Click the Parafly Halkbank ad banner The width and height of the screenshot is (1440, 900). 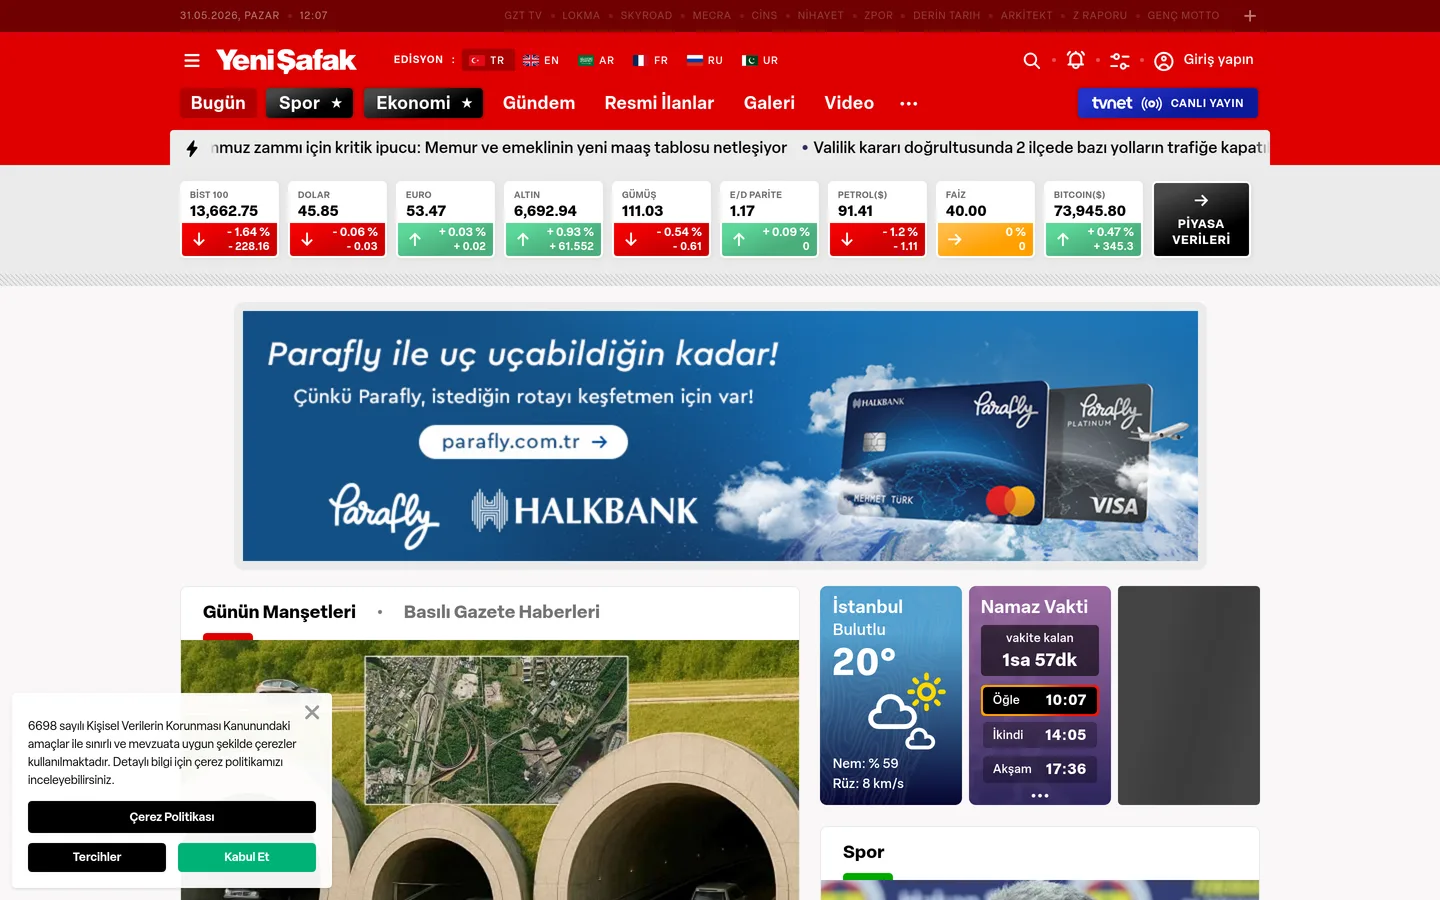click(720, 436)
